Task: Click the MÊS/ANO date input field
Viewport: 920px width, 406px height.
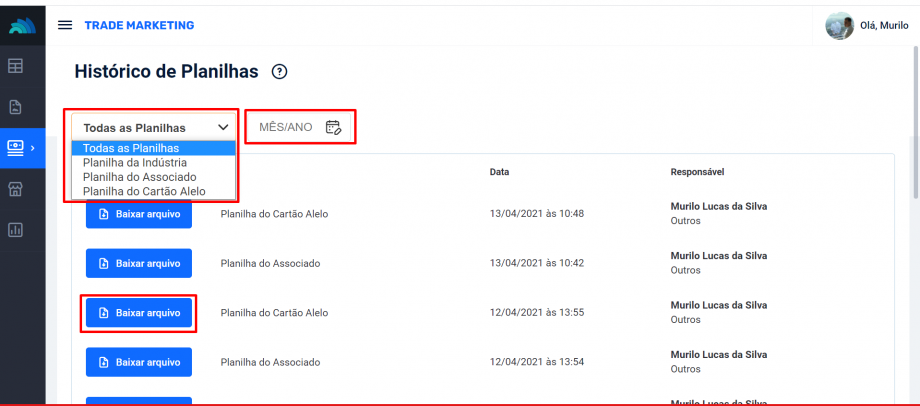Action: (286, 127)
